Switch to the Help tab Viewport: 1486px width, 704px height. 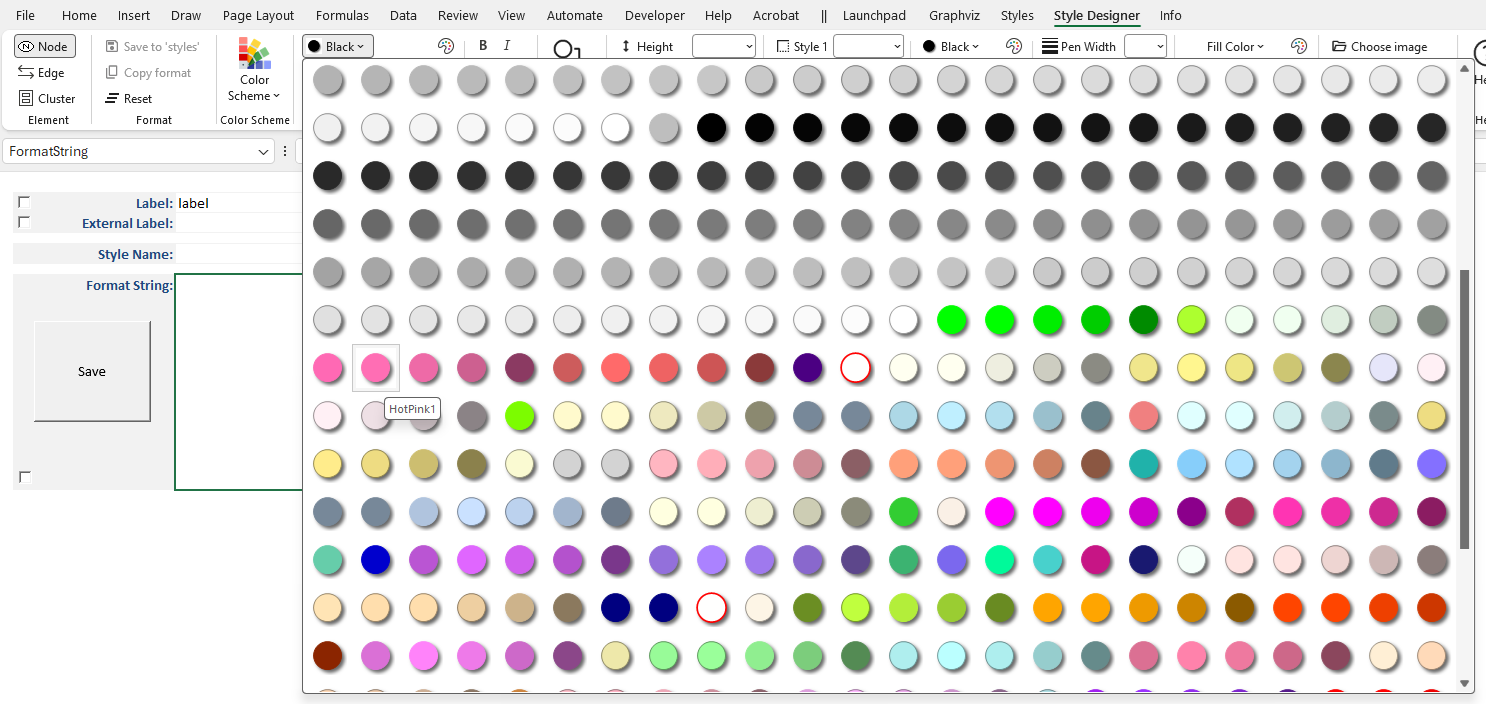(718, 15)
